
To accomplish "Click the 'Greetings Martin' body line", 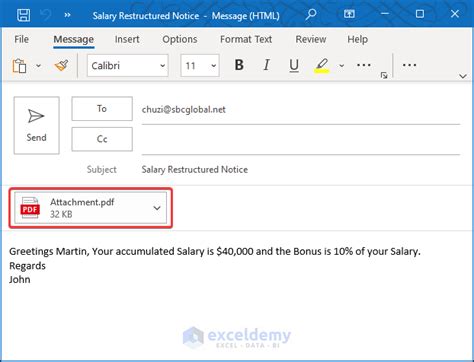I will (x=215, y=251).
